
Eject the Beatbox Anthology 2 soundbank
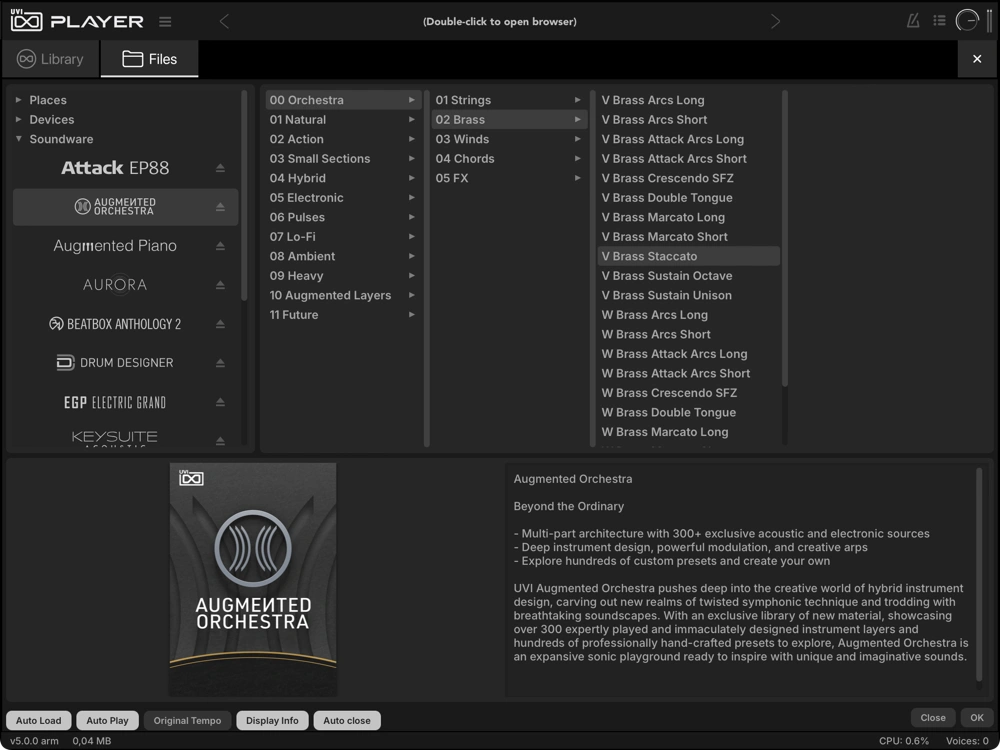(220, 324)
